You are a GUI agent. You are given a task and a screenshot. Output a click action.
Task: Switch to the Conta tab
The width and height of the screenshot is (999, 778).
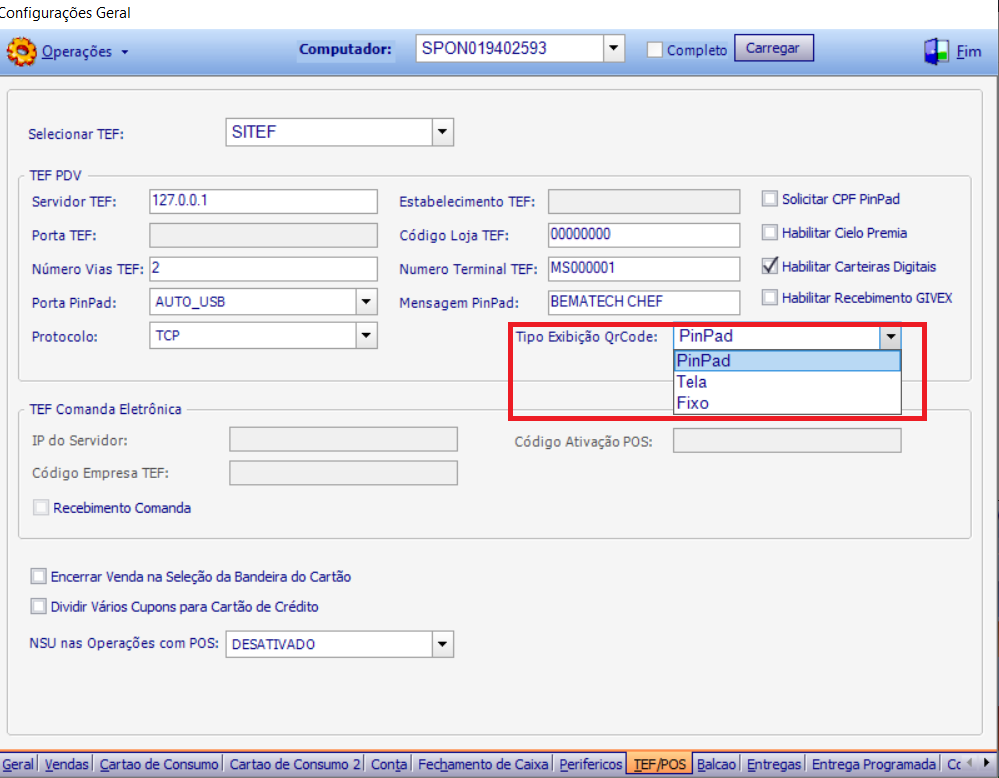[x=389, y=764]
